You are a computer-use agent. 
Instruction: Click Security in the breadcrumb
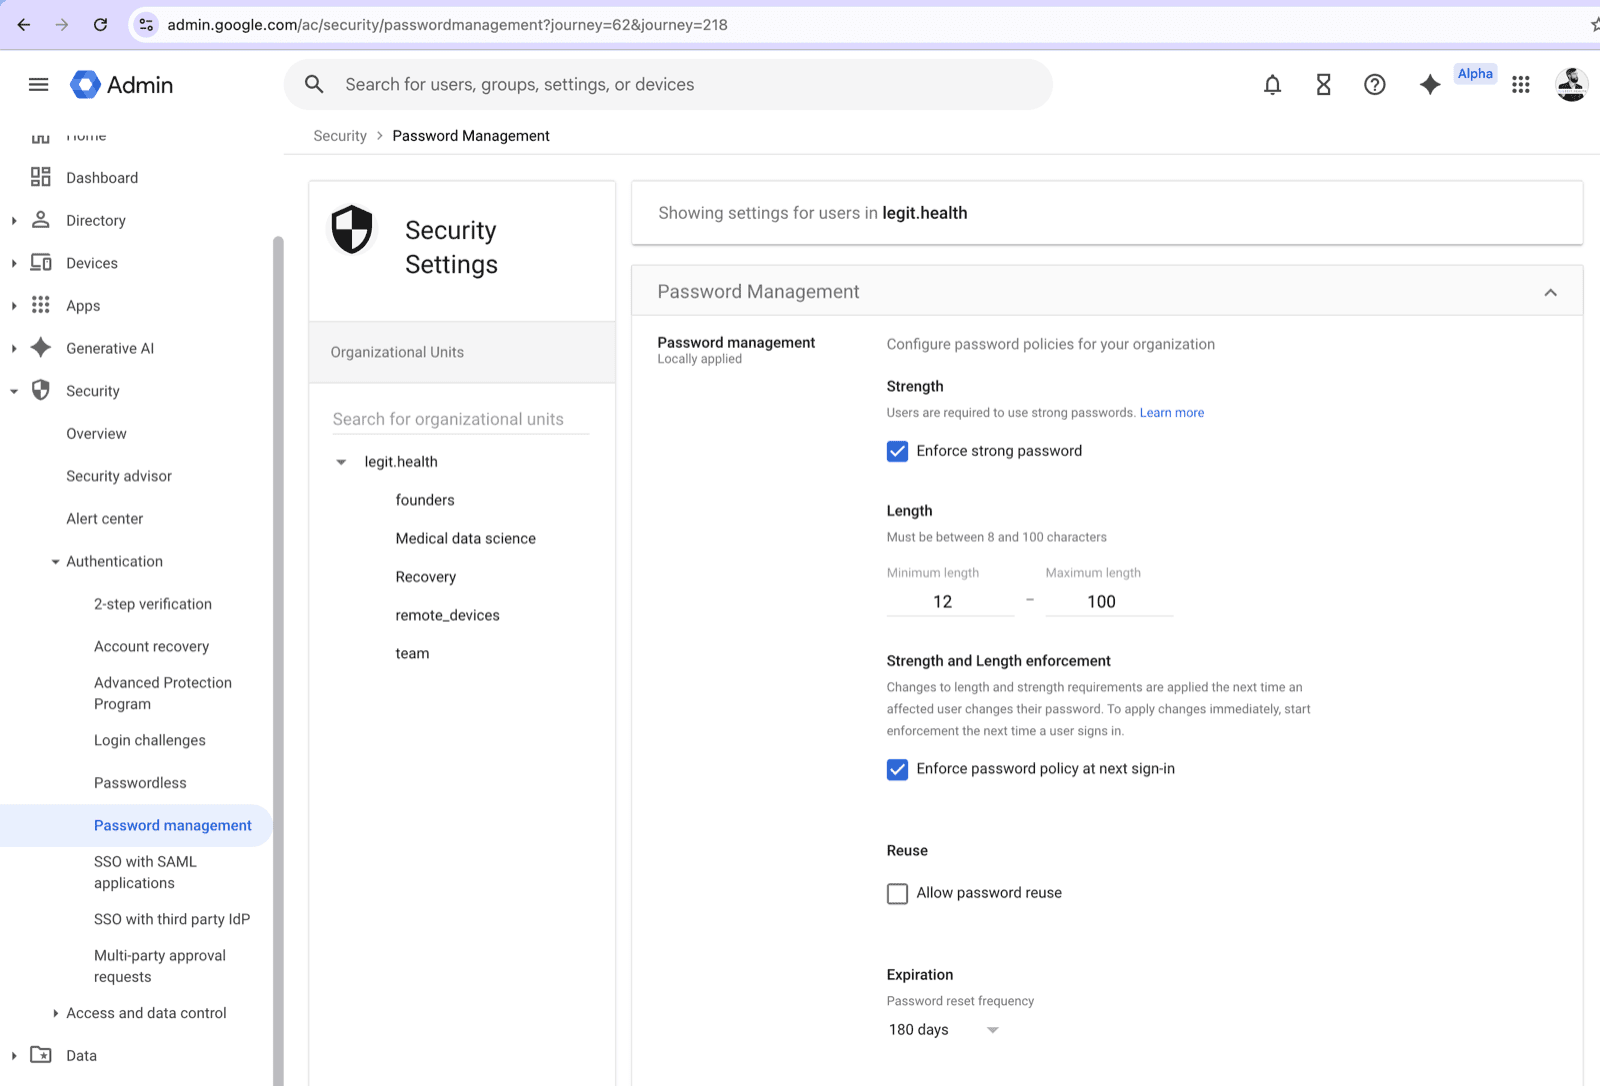coord(339,135)
